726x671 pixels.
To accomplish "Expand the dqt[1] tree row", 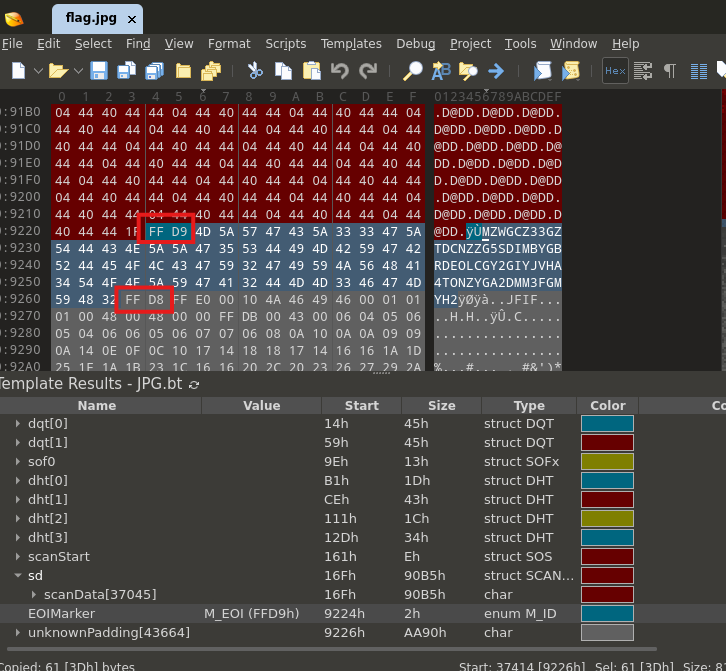I will [x=18, y=442].
